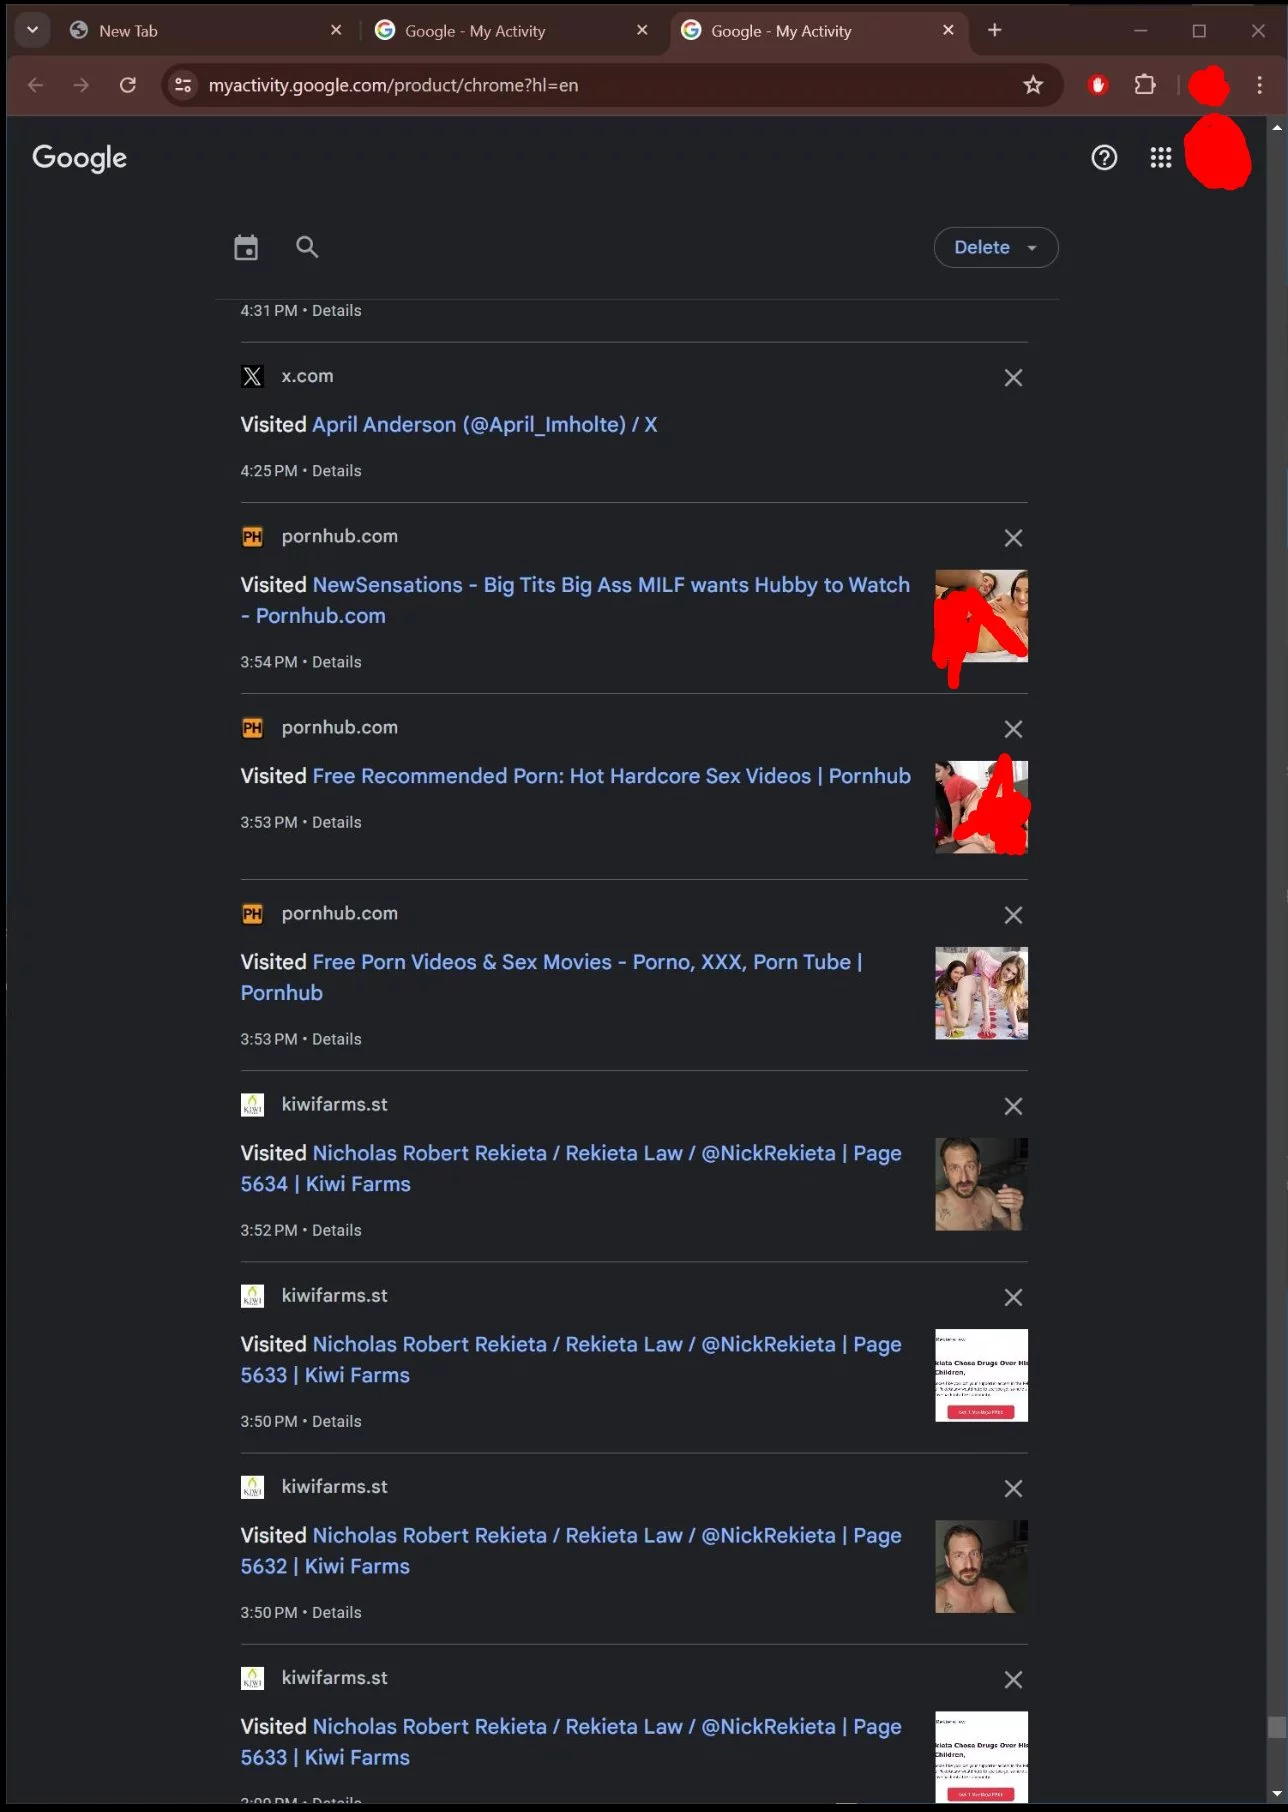
Task: Open Details for the 3:54 PM entry
Action: pos(337,662)
